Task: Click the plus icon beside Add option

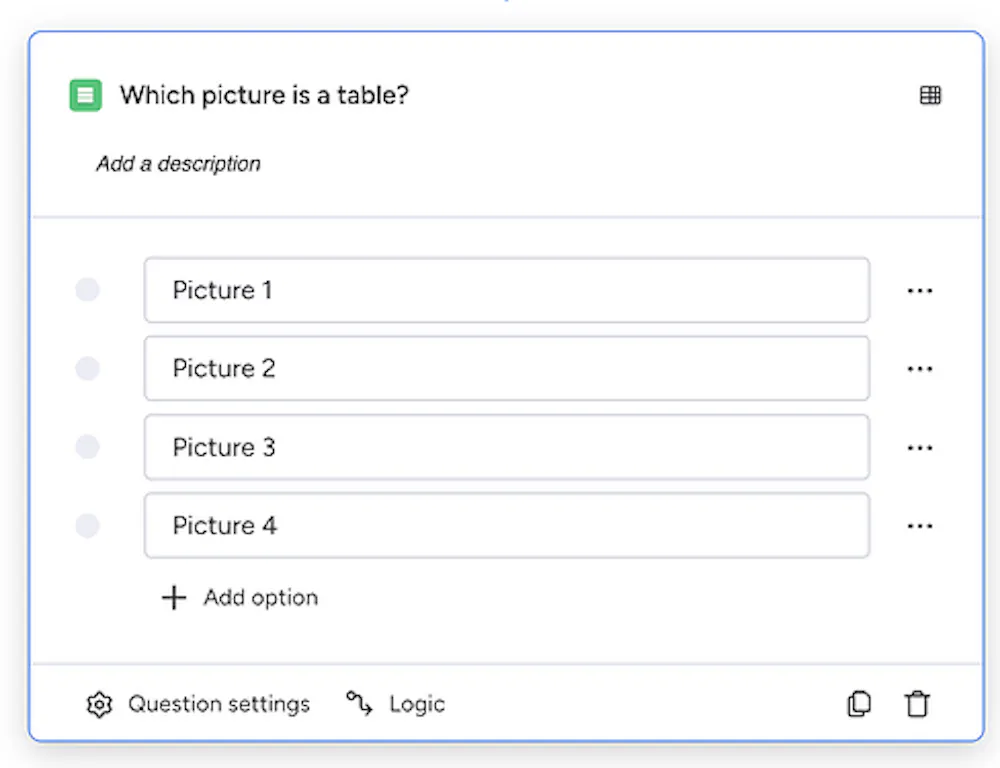Action: pyautogui.click(x=174, y=598)
